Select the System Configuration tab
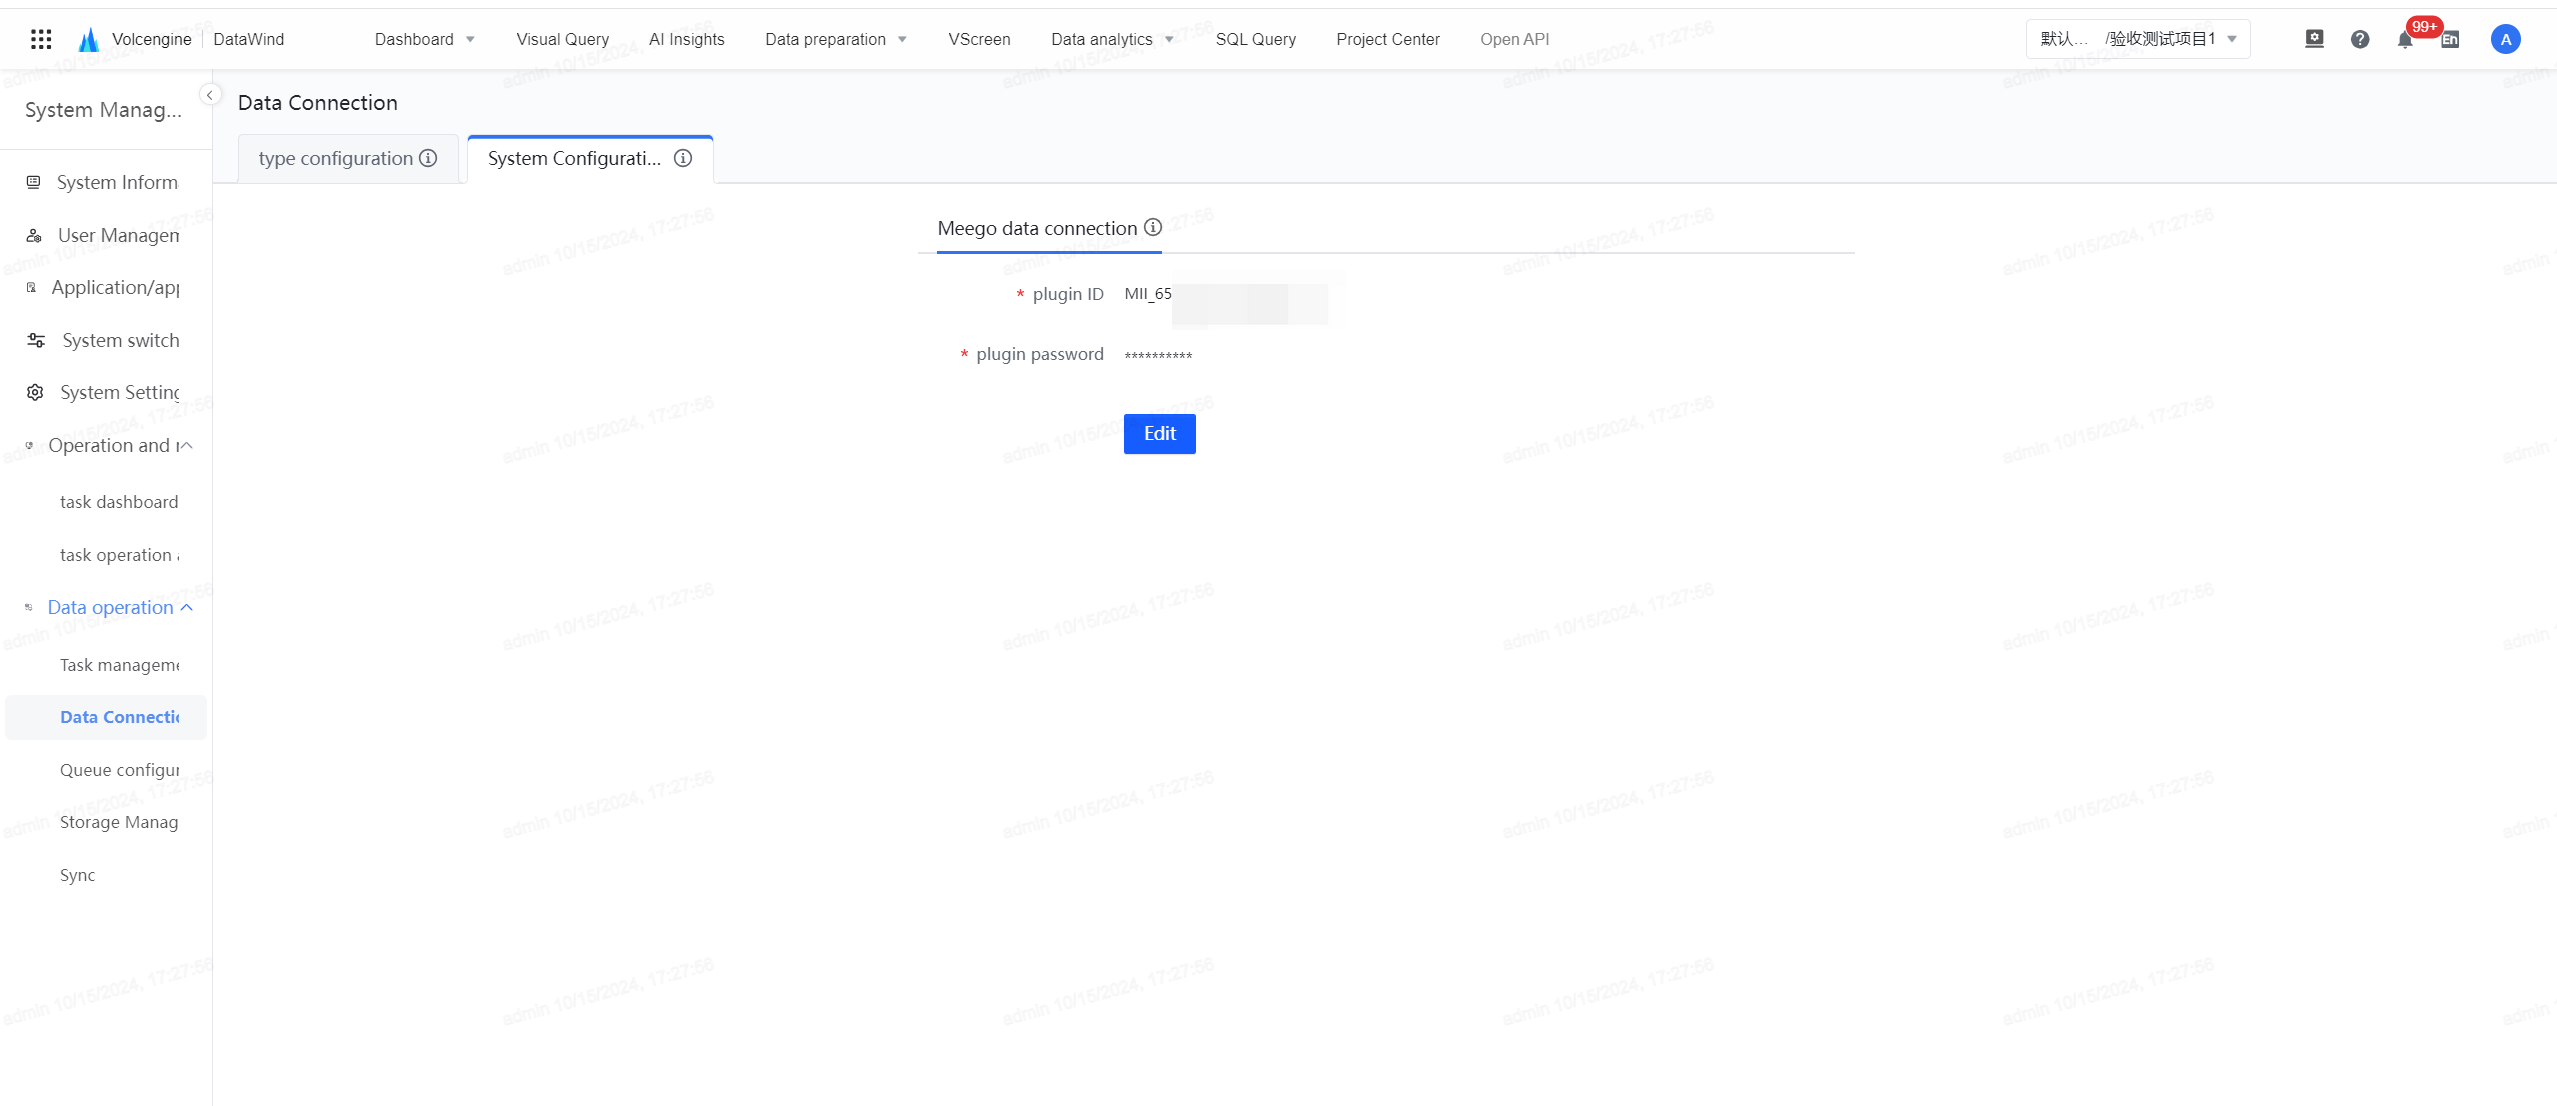Viewport: 2557px width, 1106px height. pyautogui.click(x=590, y=158)
